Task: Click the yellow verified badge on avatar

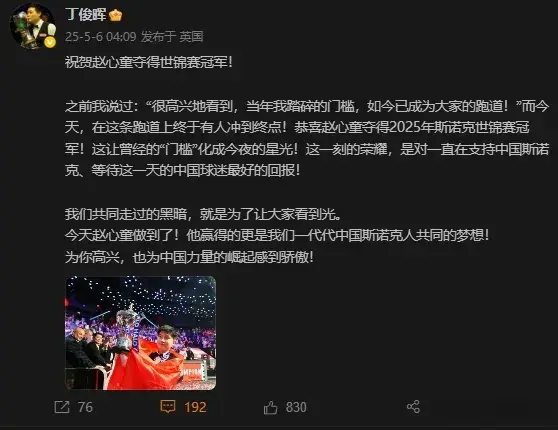Action: [50, 43]
